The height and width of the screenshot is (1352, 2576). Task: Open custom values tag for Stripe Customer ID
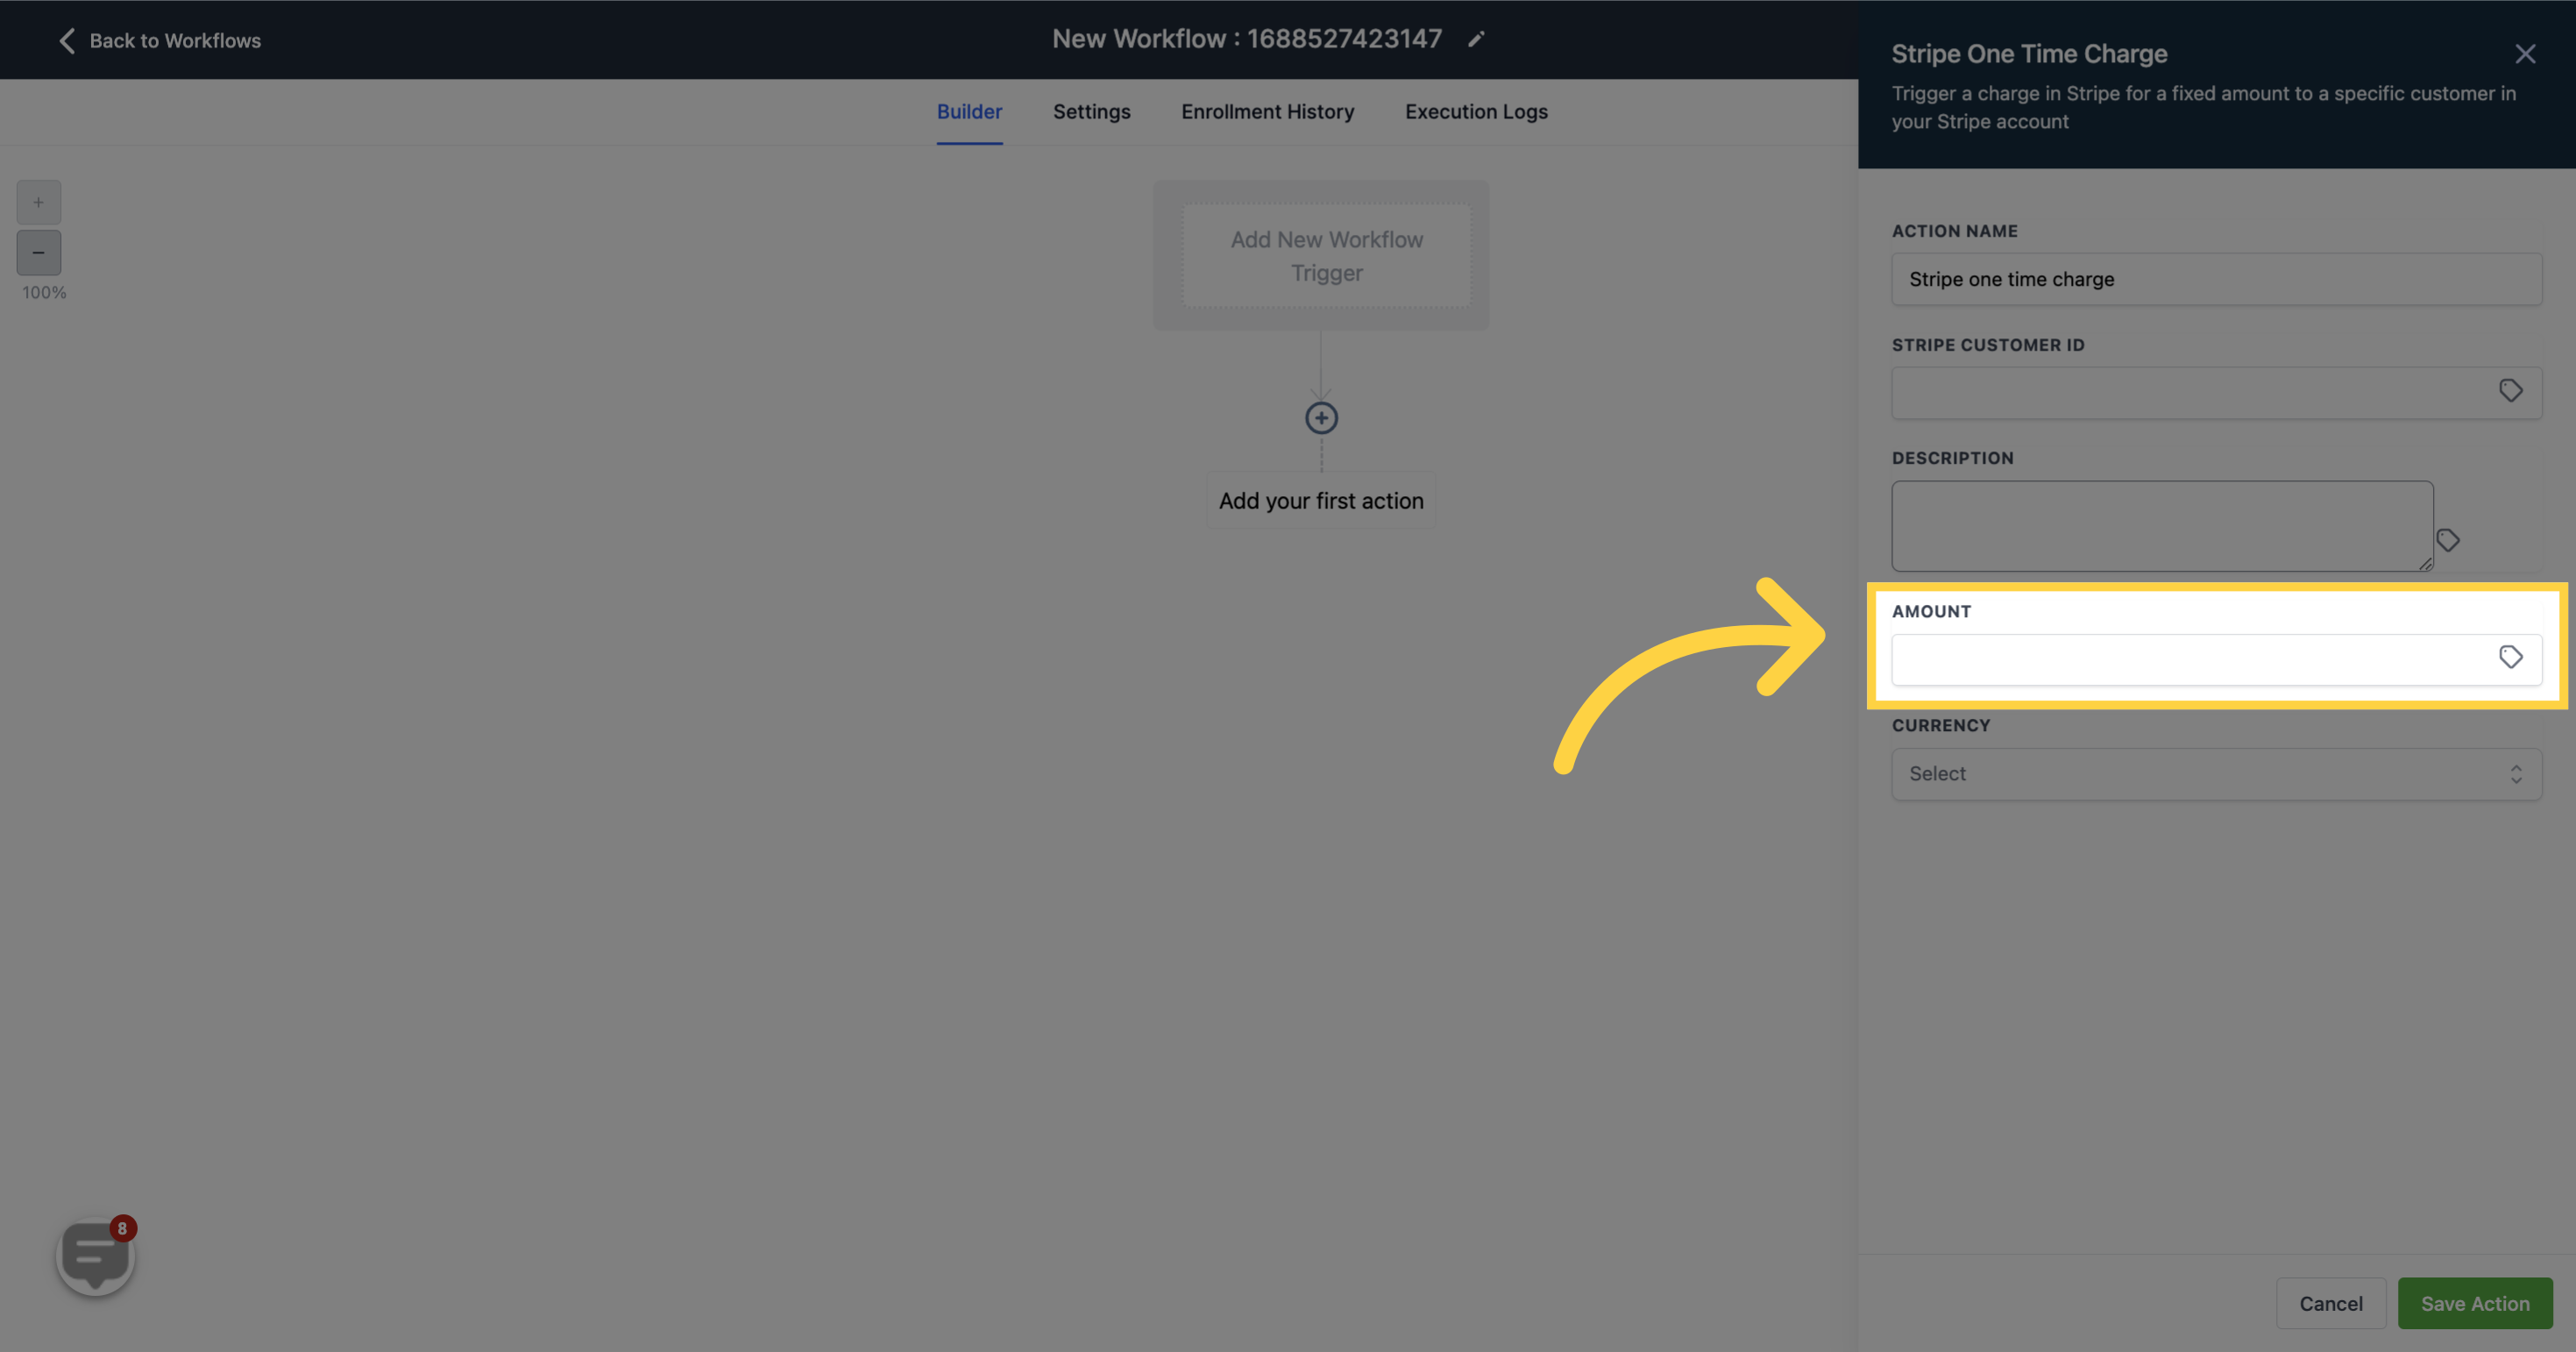(x=2510, y=390)
